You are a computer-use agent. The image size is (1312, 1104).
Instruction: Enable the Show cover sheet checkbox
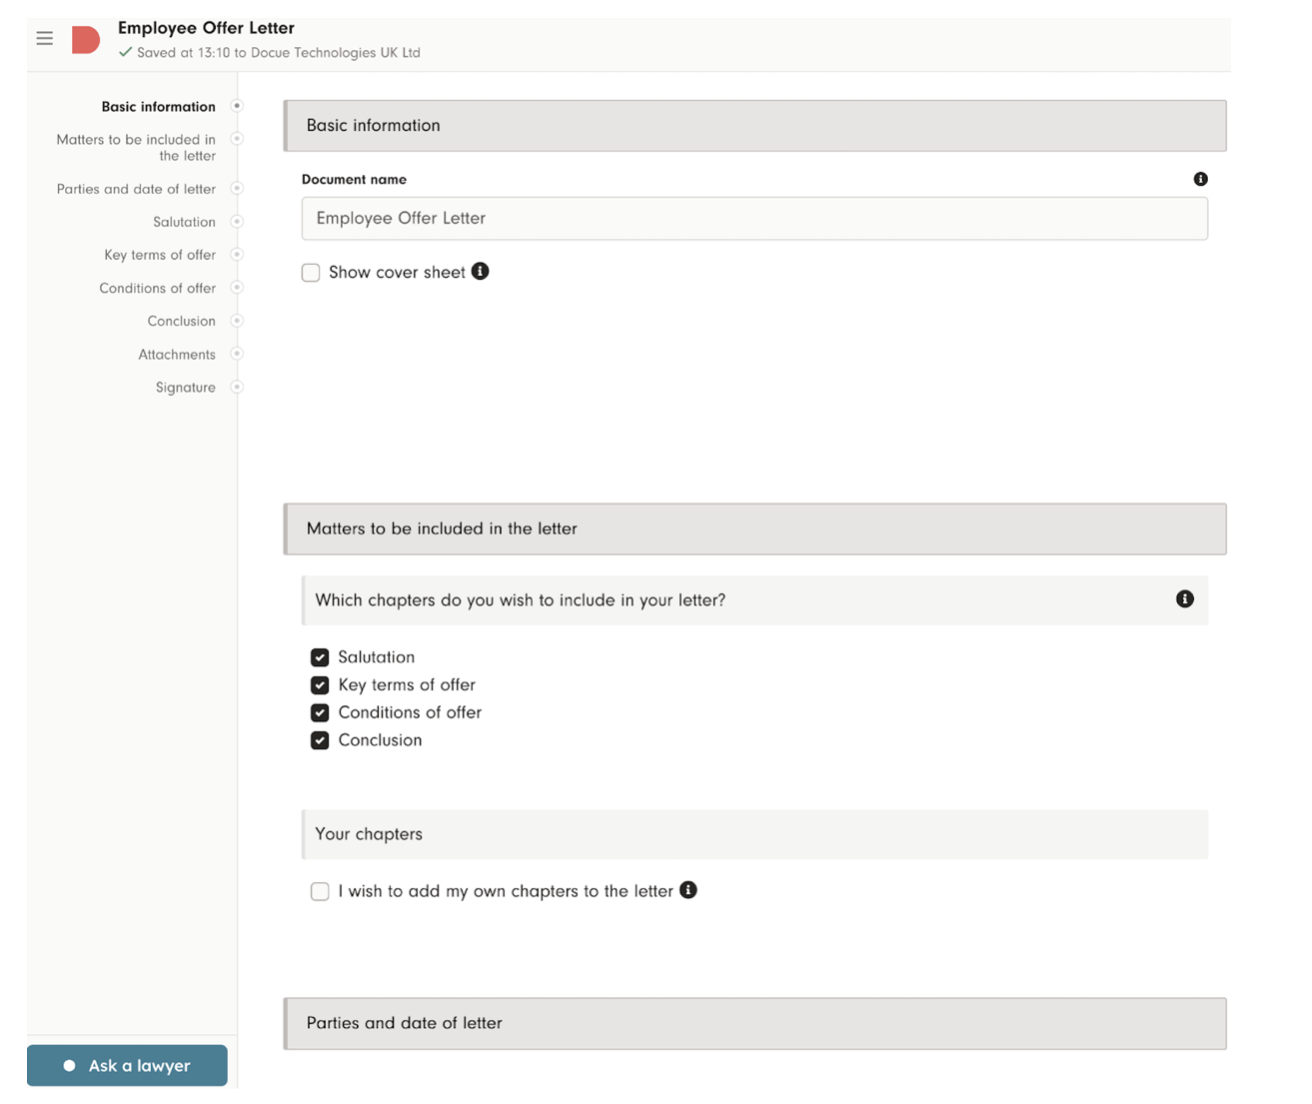pyautogui.click(x=311, y=273)
